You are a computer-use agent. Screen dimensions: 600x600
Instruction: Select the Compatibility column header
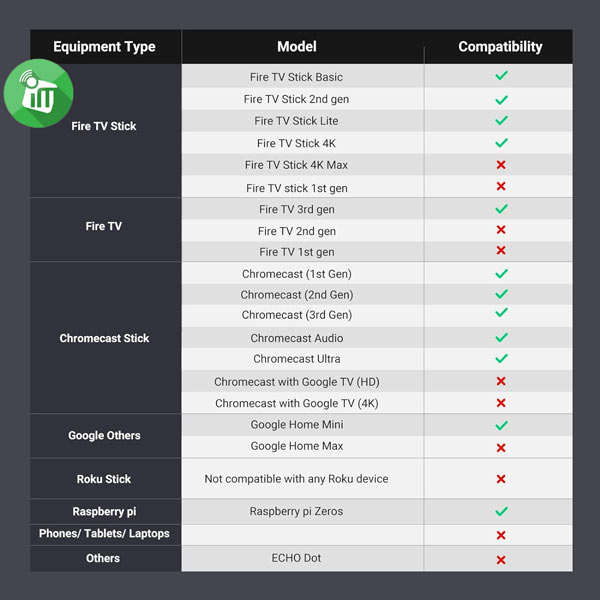[x=500, y=47]
